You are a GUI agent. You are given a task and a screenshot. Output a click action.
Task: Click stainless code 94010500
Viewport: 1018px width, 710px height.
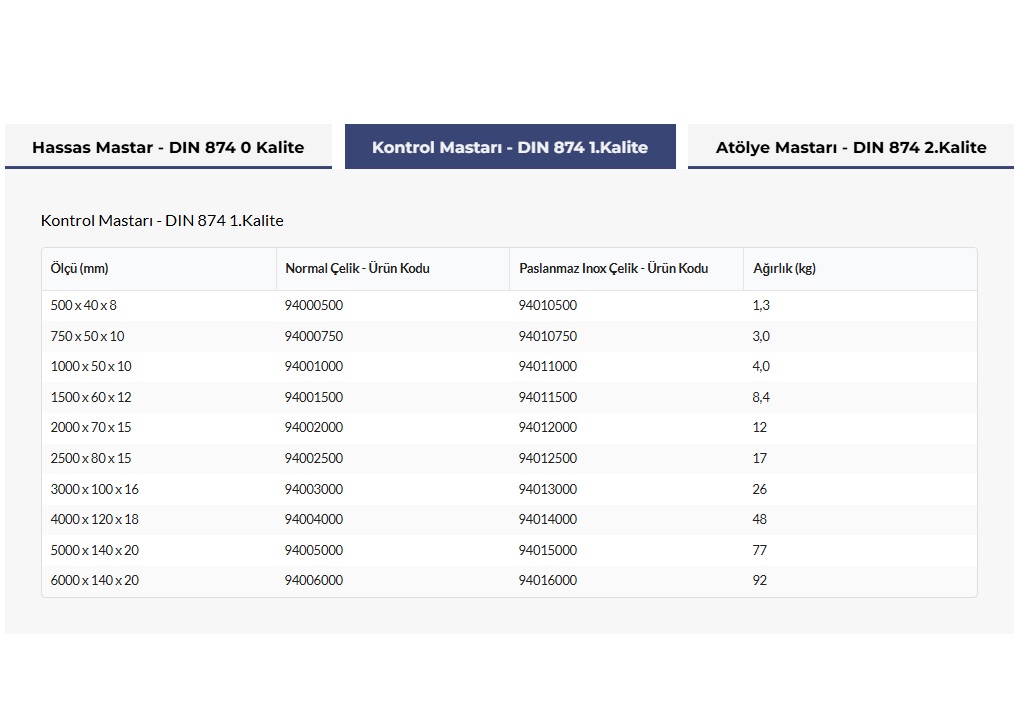[x=548, y=306]
